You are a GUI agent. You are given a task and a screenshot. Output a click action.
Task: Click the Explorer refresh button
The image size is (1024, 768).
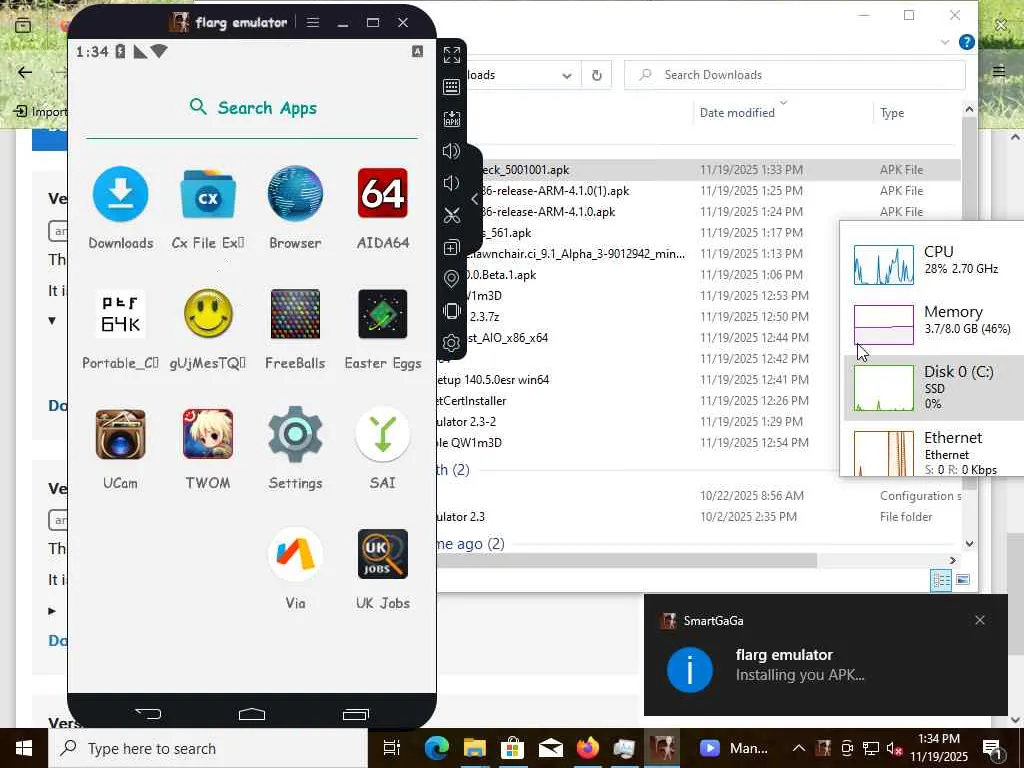[x=596, y=75]
